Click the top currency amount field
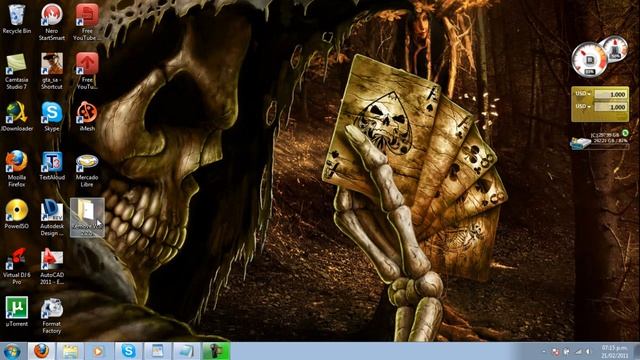 (611, 94)
